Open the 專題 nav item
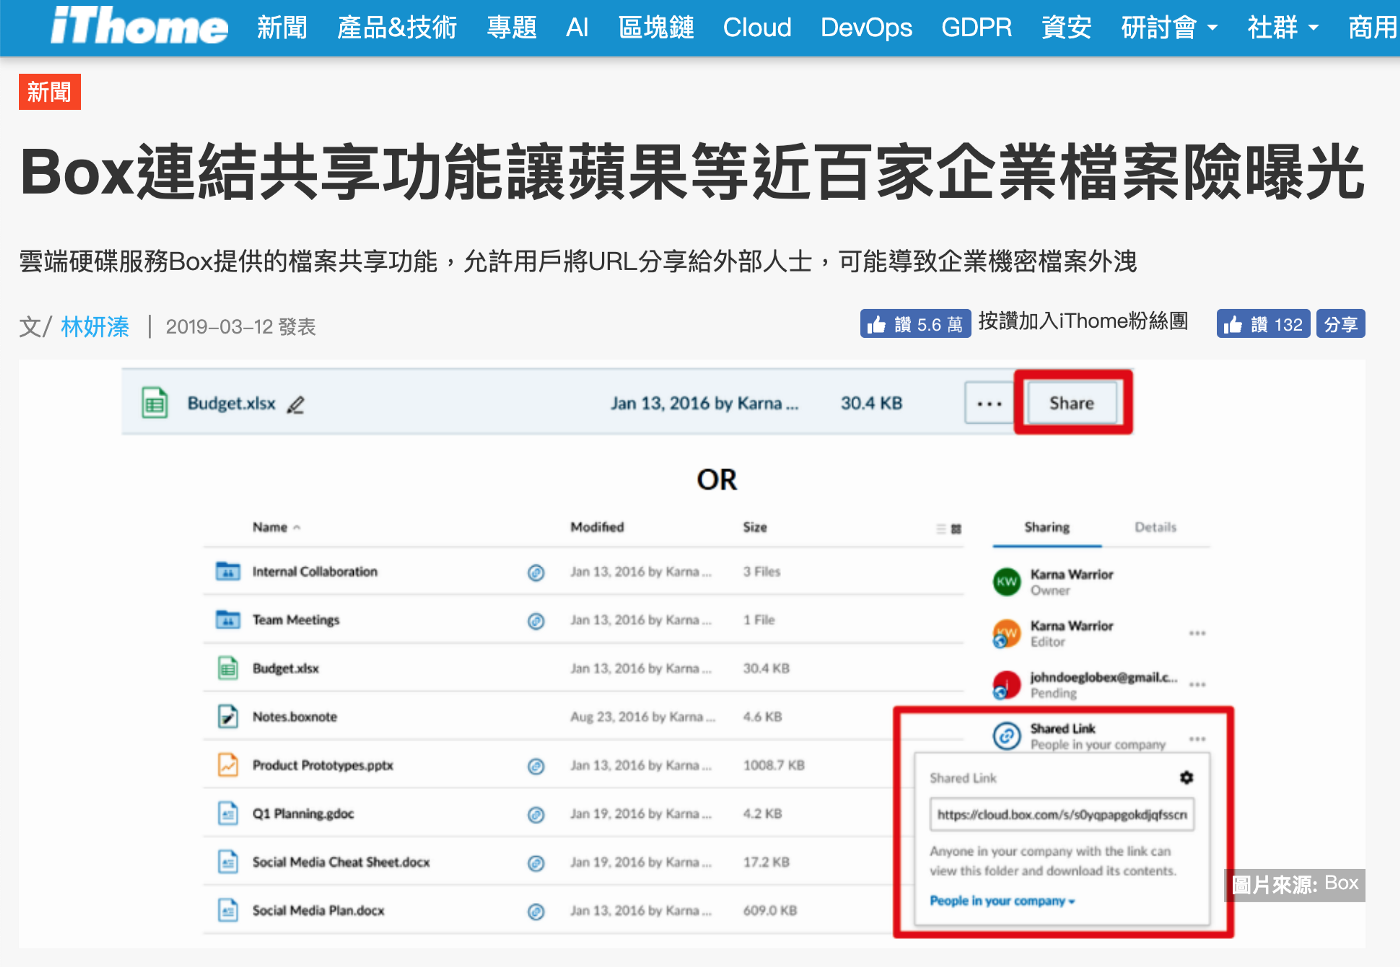The width and height of the screenshot is (1400, 967). click(512, 27)
